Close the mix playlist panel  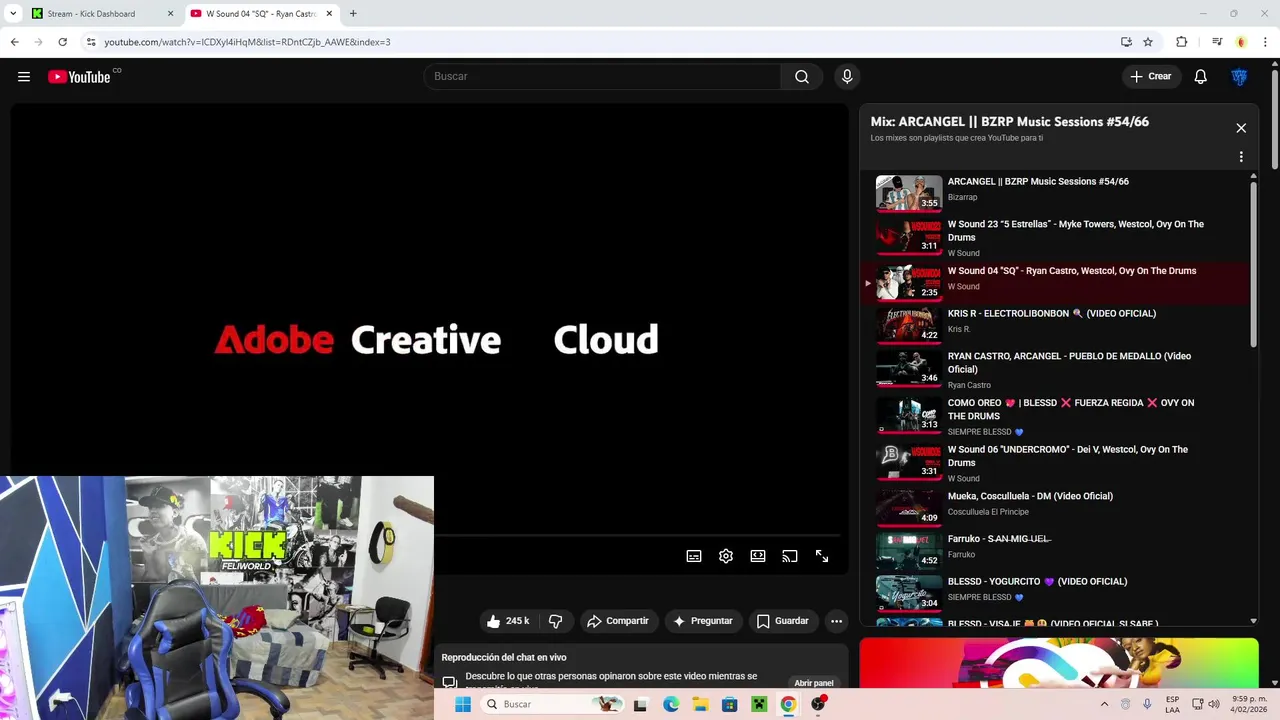click(x=1241, y=128)
